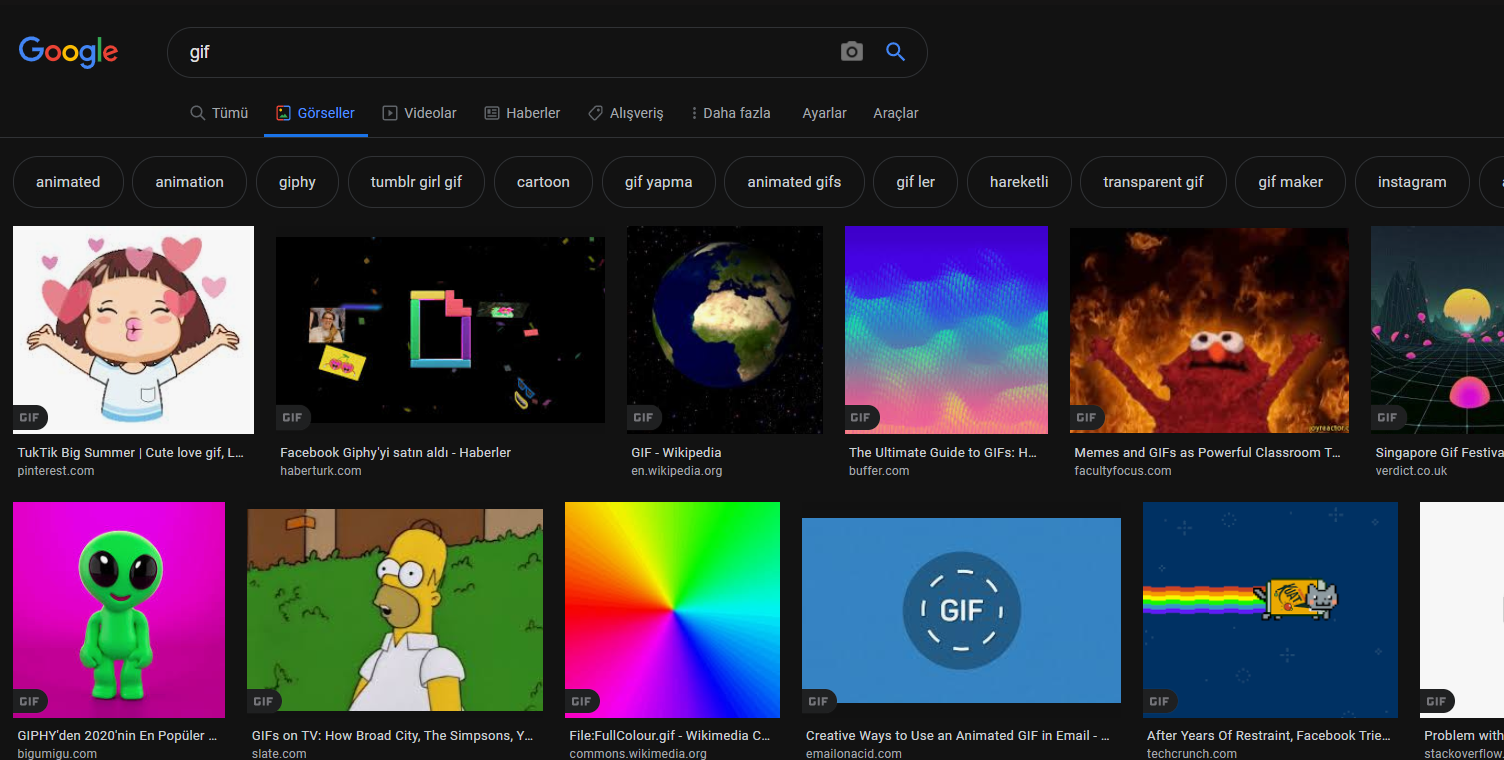Click the haberturk.com source text
Viewport: 1504px width, 760px height.
tap(320, 471)
